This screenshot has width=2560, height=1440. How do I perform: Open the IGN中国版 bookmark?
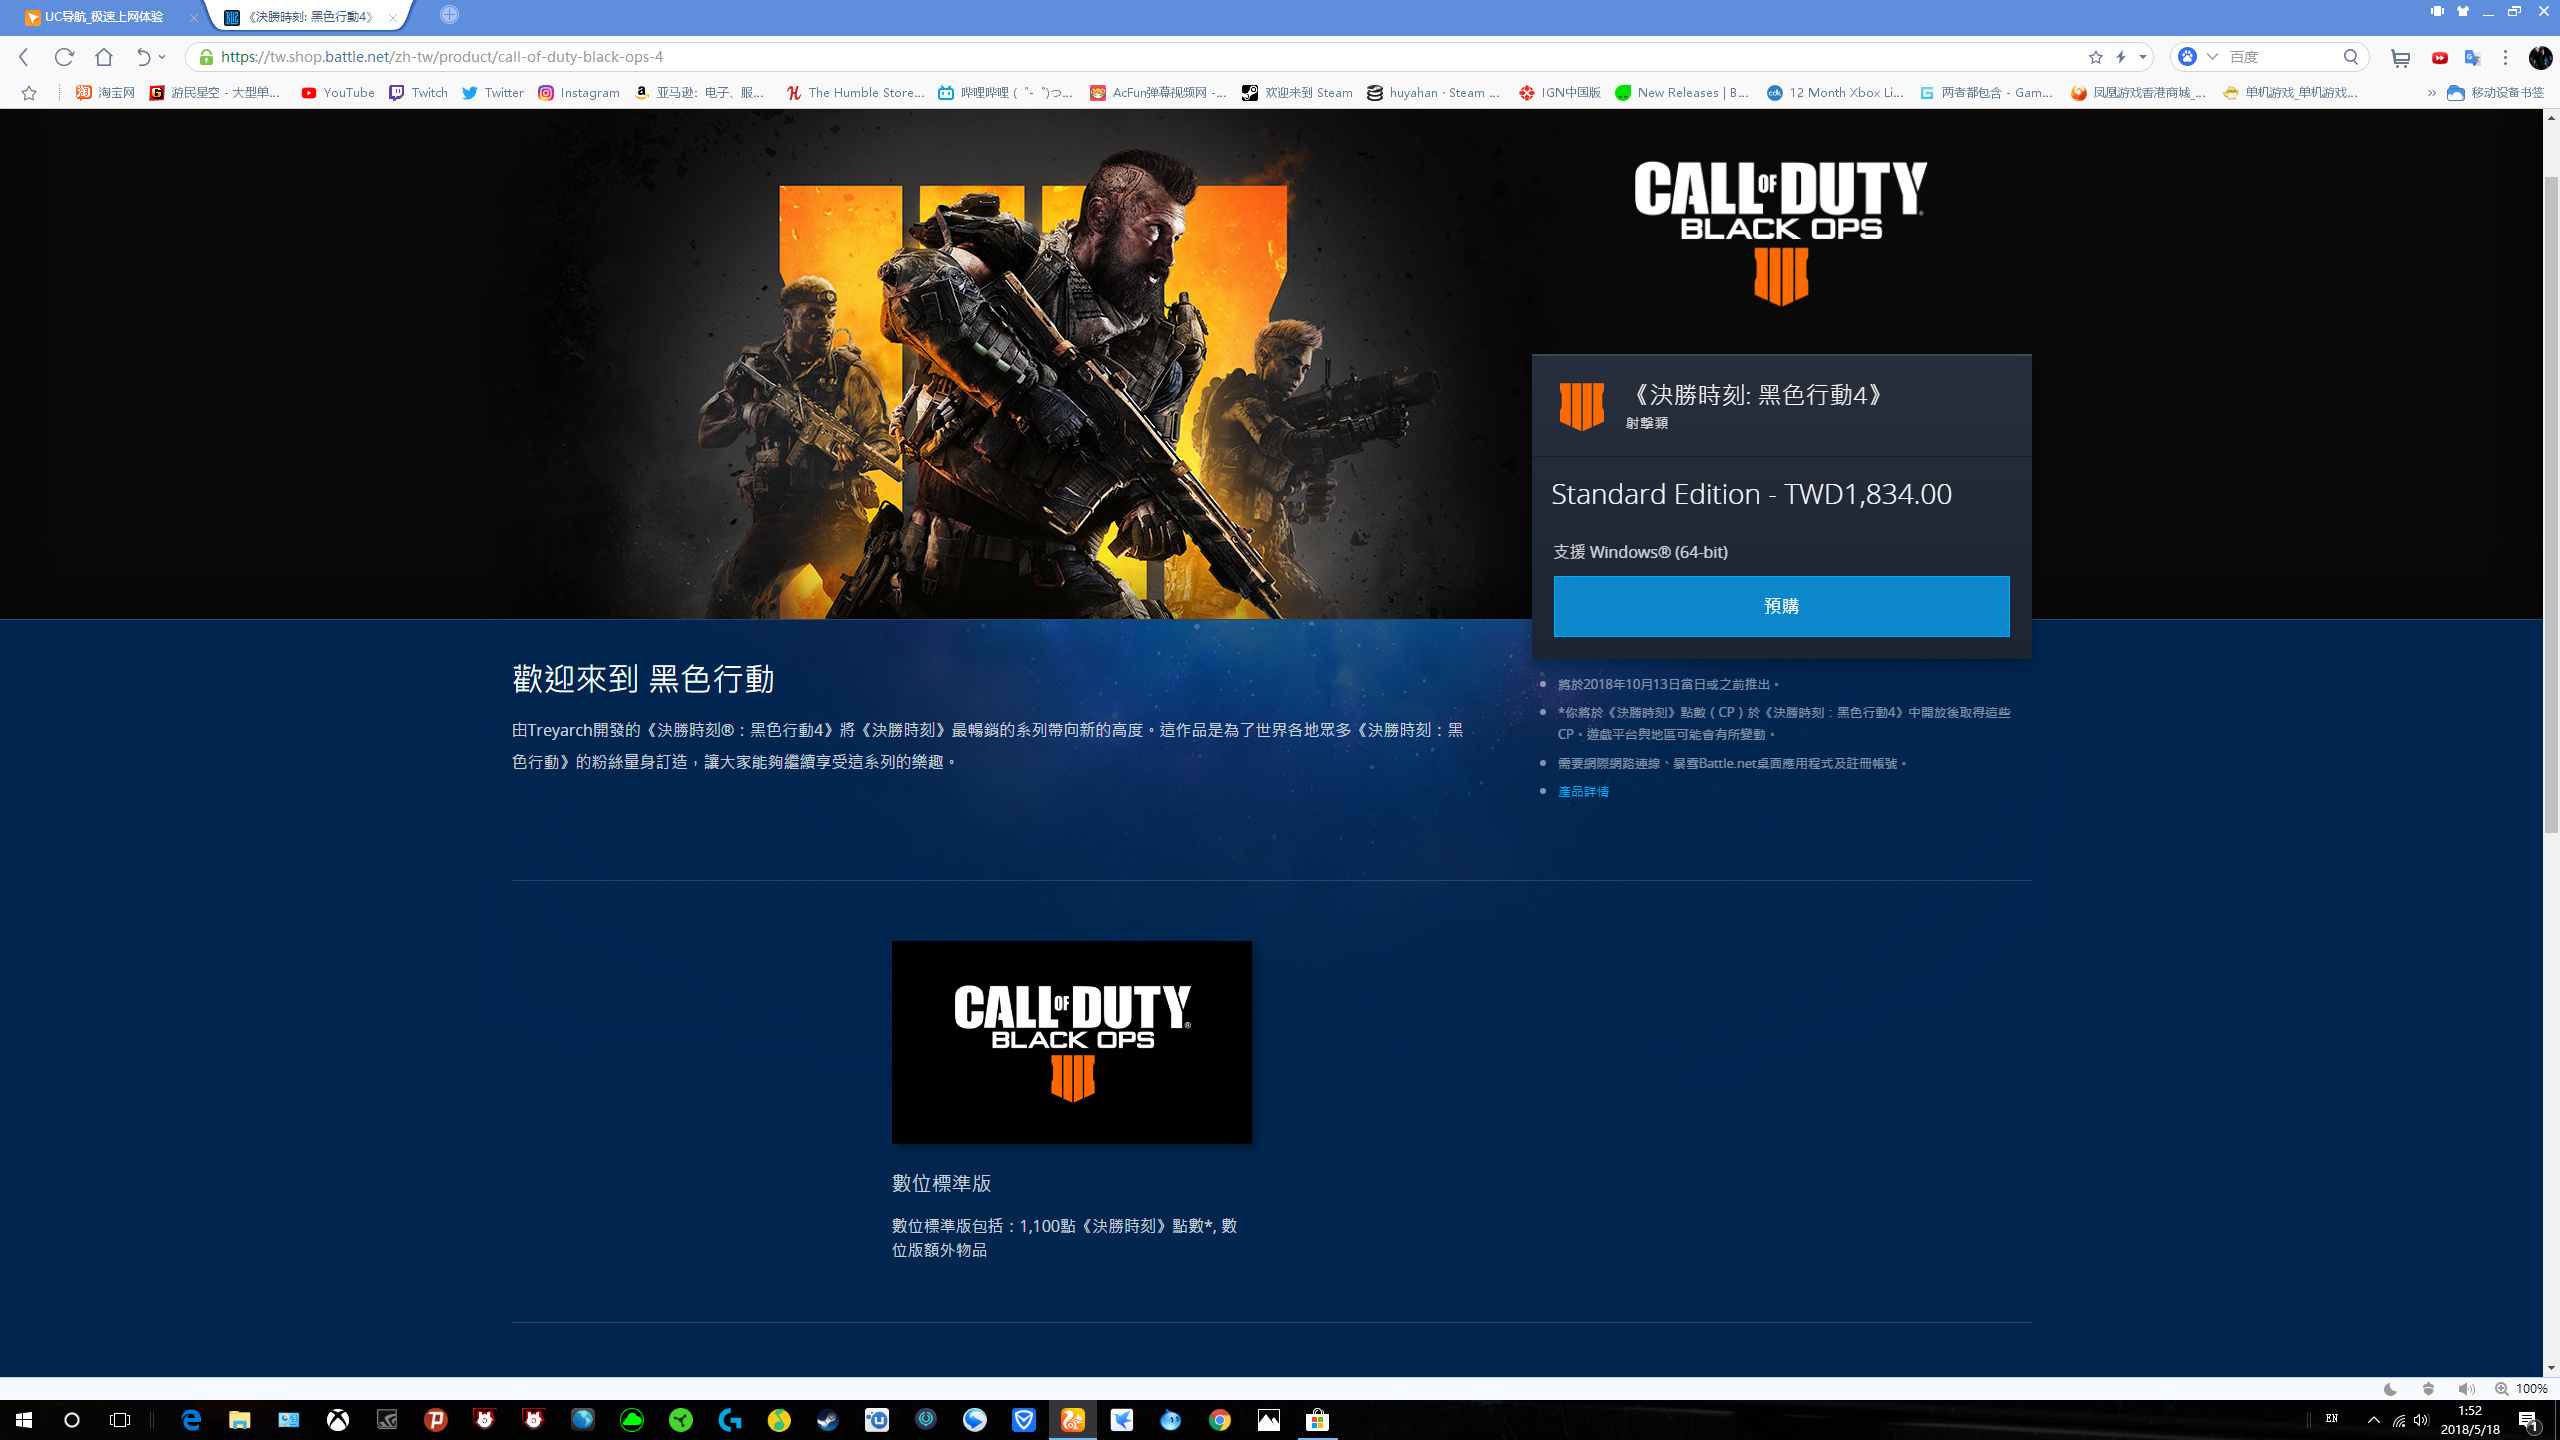pyautogui.click(x=1560, y=93)
